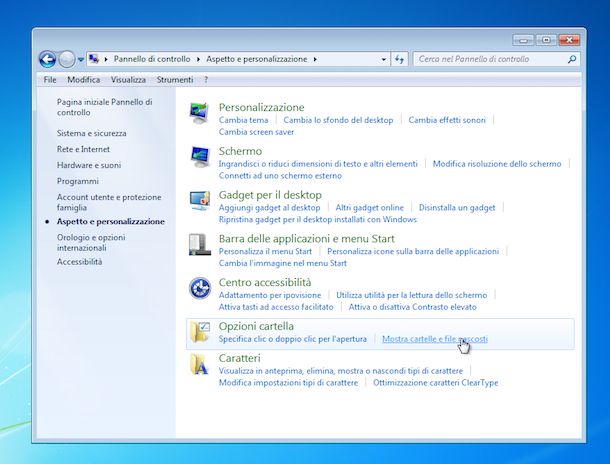Open Orologio e opzioni internazionali
The width and height of the screenshot is (610, 464).
pyautogui.click(x=91, y=242)
